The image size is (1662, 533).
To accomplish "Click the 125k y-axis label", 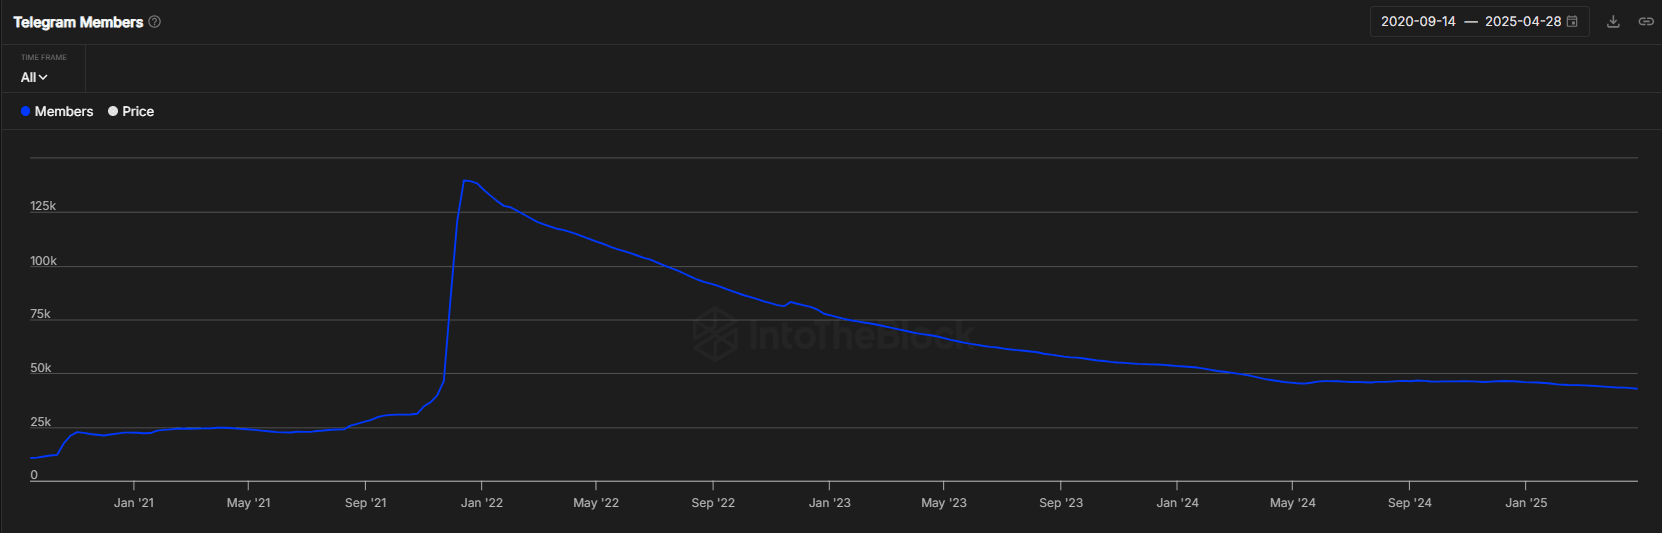I will tap(43, 206).
